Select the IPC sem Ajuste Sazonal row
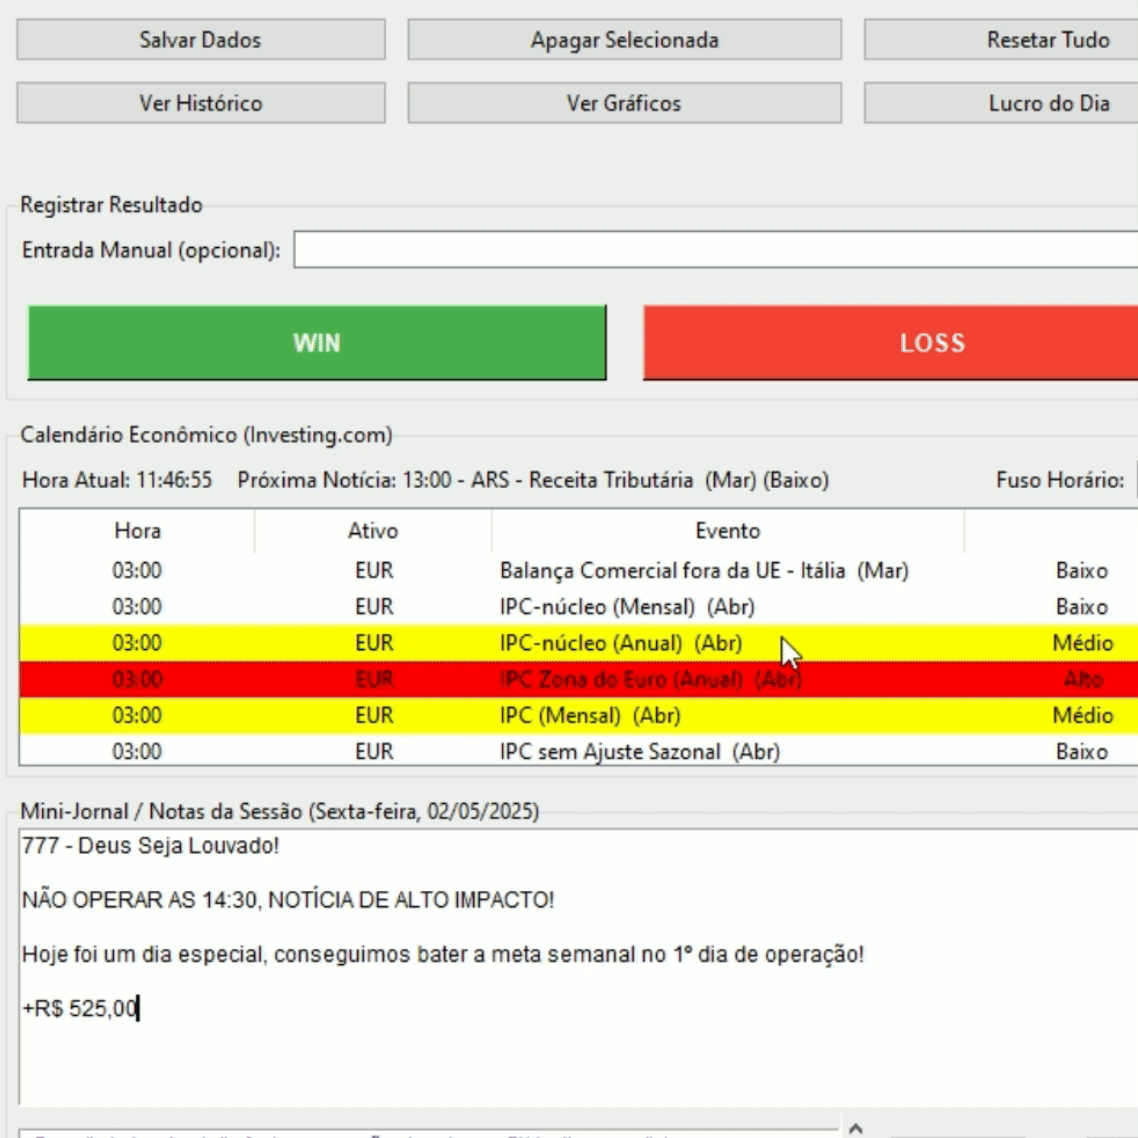1138x1138 pixels. coord(578,751)
